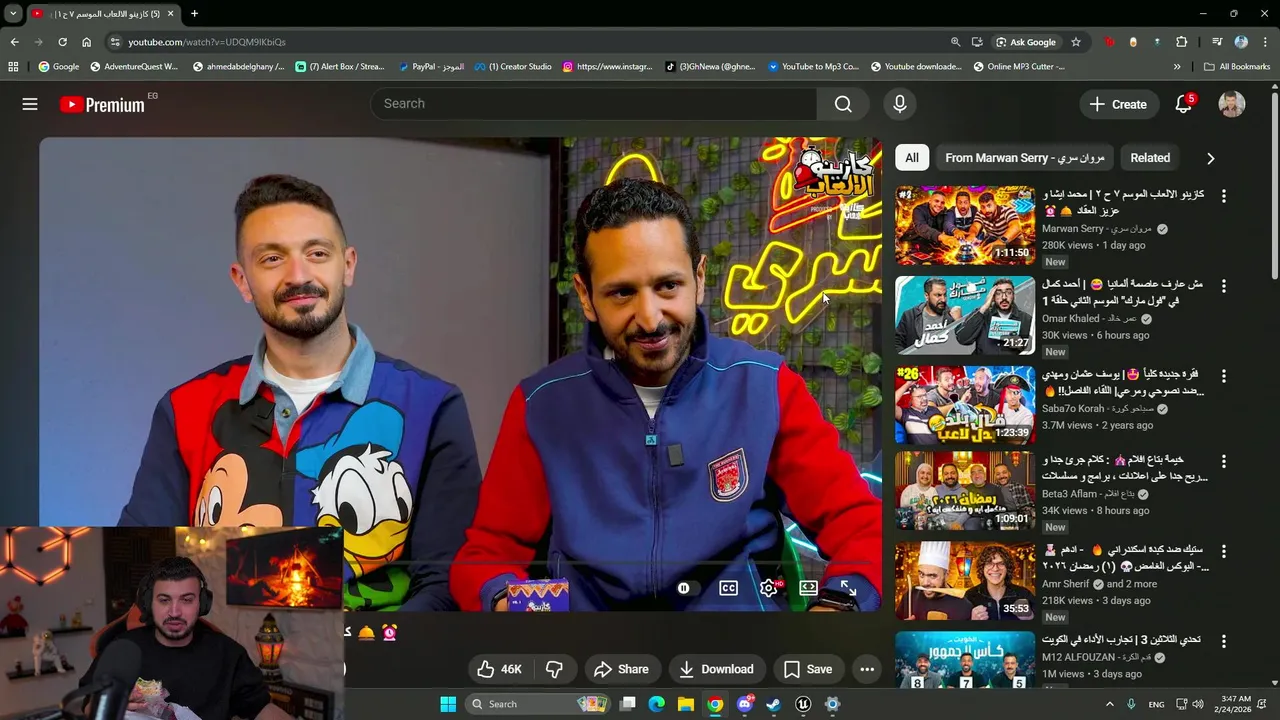Show hidden system tray icons

[x=1109, y=704]
